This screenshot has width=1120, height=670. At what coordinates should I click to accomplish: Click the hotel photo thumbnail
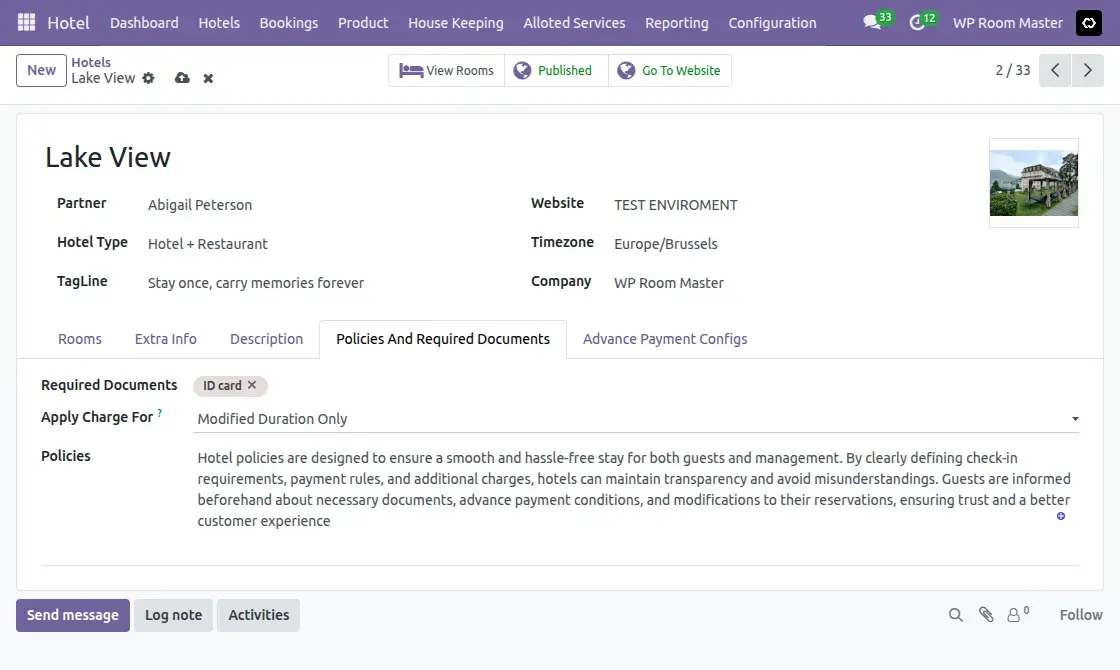1034,183
